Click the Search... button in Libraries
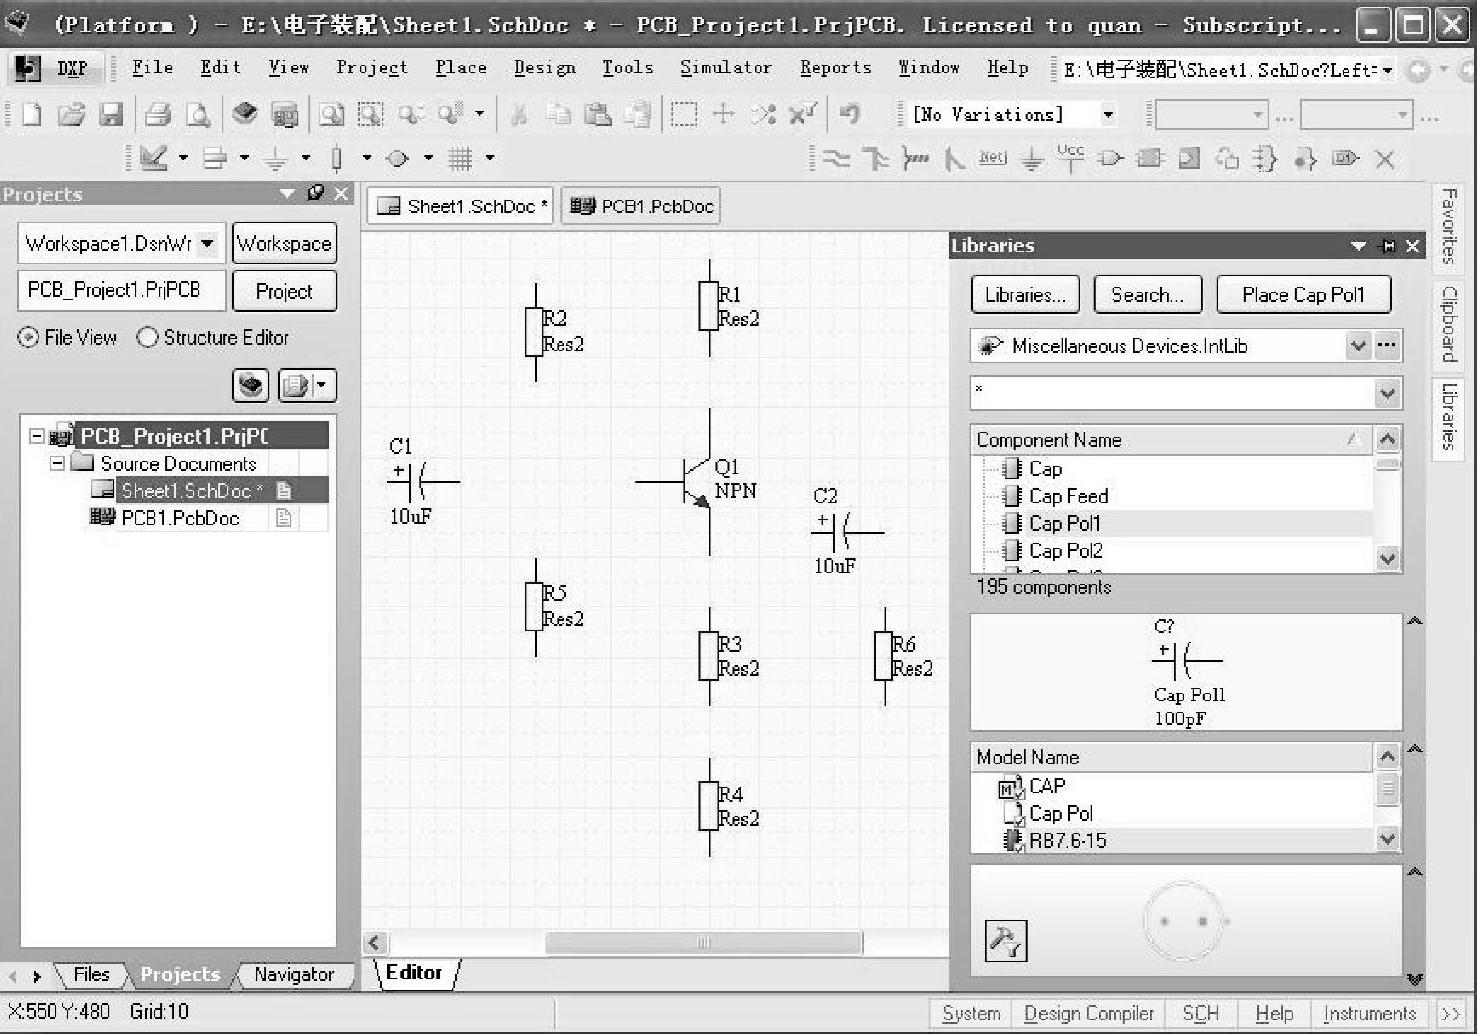This screenshot has height=1034, width=1477. coord(1147,295)
